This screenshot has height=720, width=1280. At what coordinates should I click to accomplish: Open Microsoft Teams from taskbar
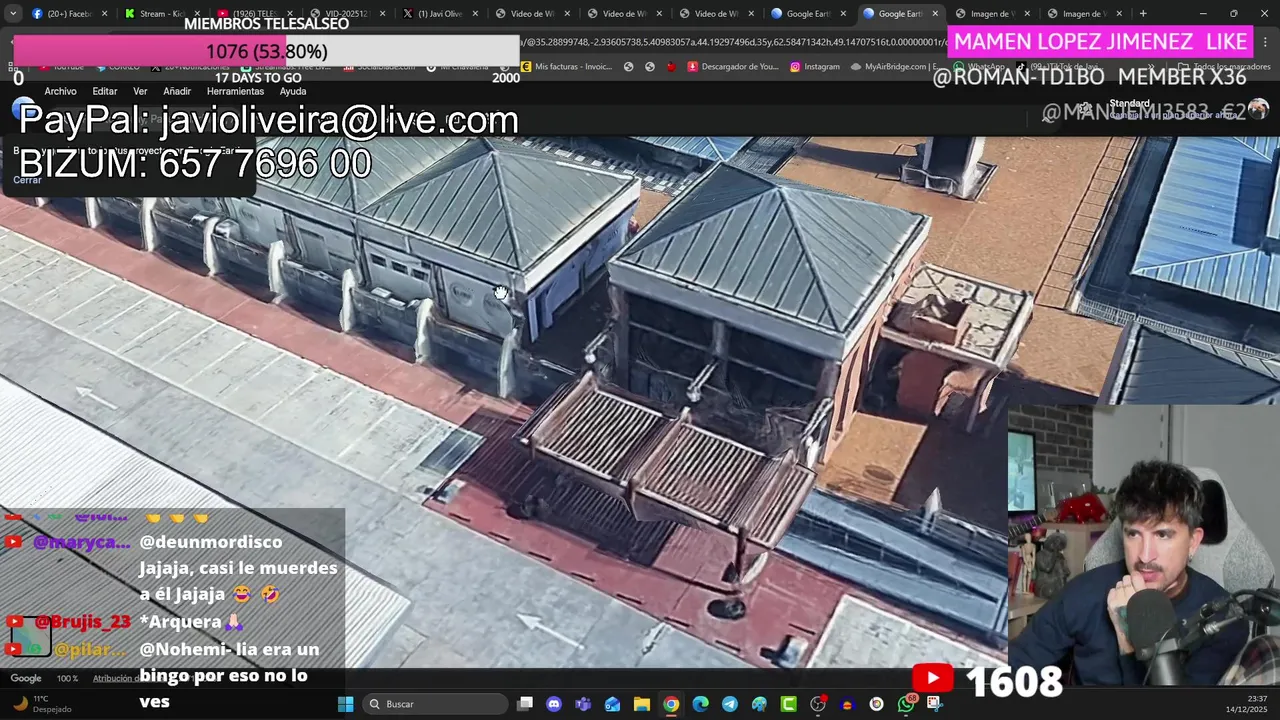pyautogui.click(x=583, y=704)
